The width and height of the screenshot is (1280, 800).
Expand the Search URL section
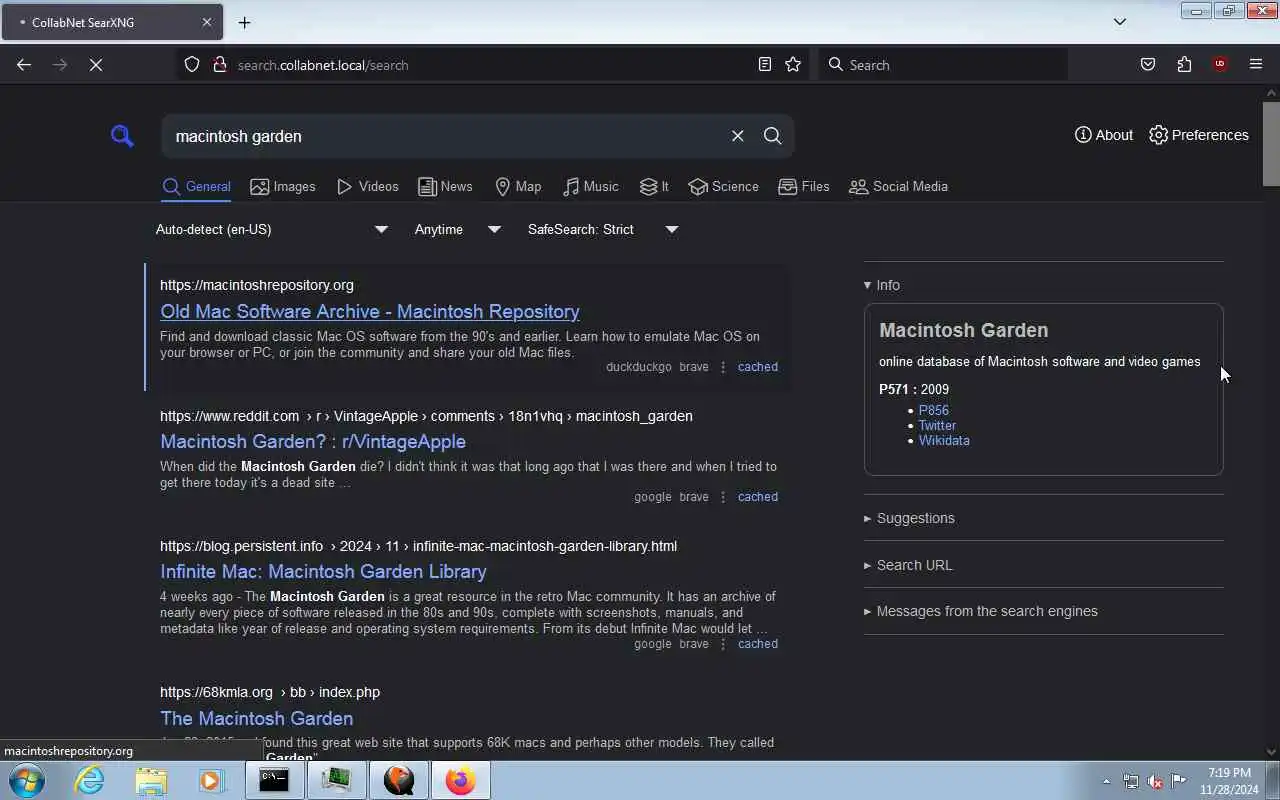click(x=908, y=565)
